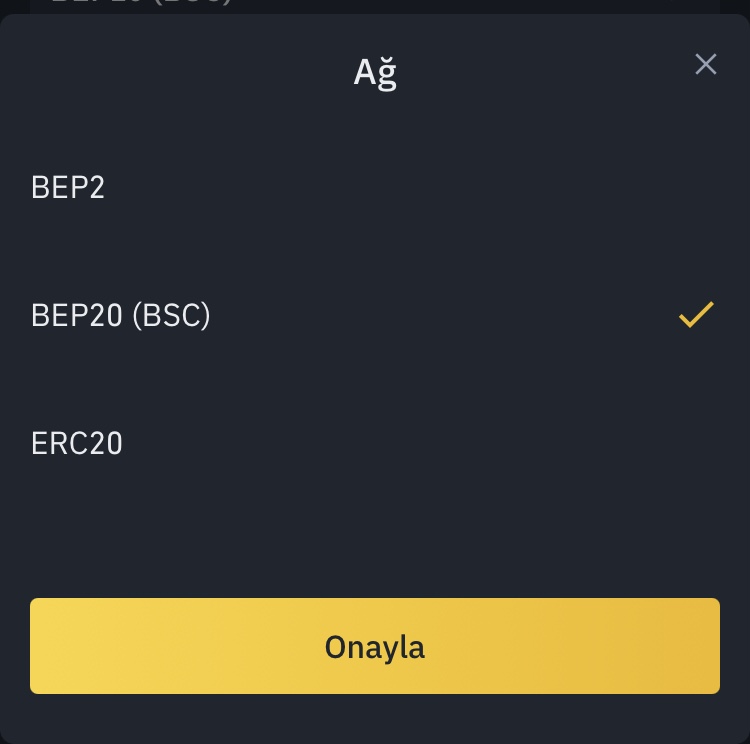The height and width of the screenshot is (744, 750).
Task: Tap the partially hidden network field above the sheet
Action: point(375,5)
